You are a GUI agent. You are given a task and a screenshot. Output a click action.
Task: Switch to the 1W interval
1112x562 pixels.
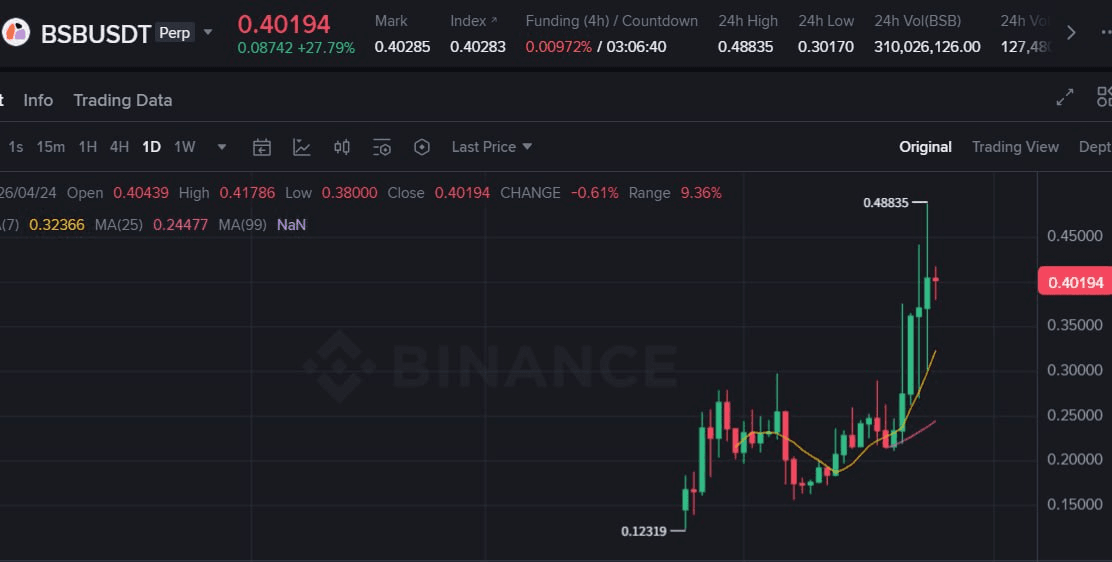(x=185, y=147)
